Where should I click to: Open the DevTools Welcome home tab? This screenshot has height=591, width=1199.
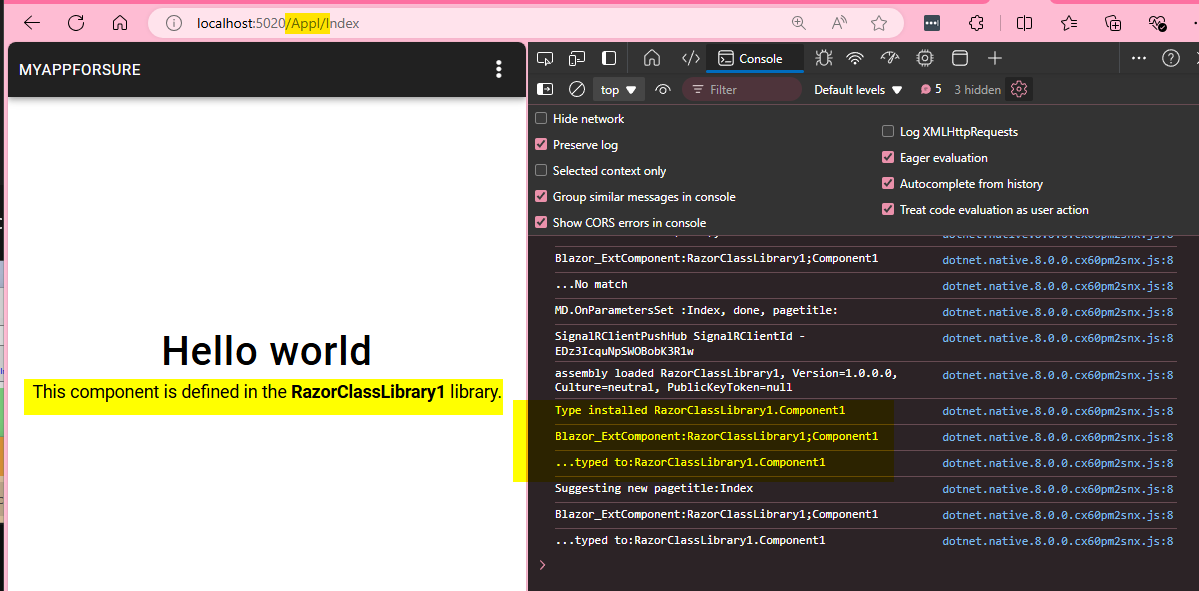click(652, 58)
